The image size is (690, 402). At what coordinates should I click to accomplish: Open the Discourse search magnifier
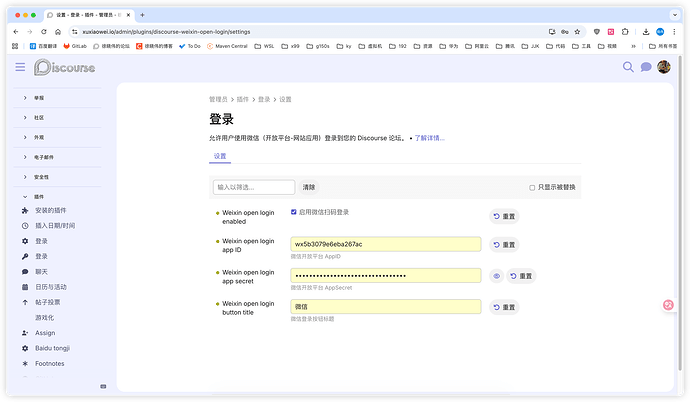click(x=628, y=67)
